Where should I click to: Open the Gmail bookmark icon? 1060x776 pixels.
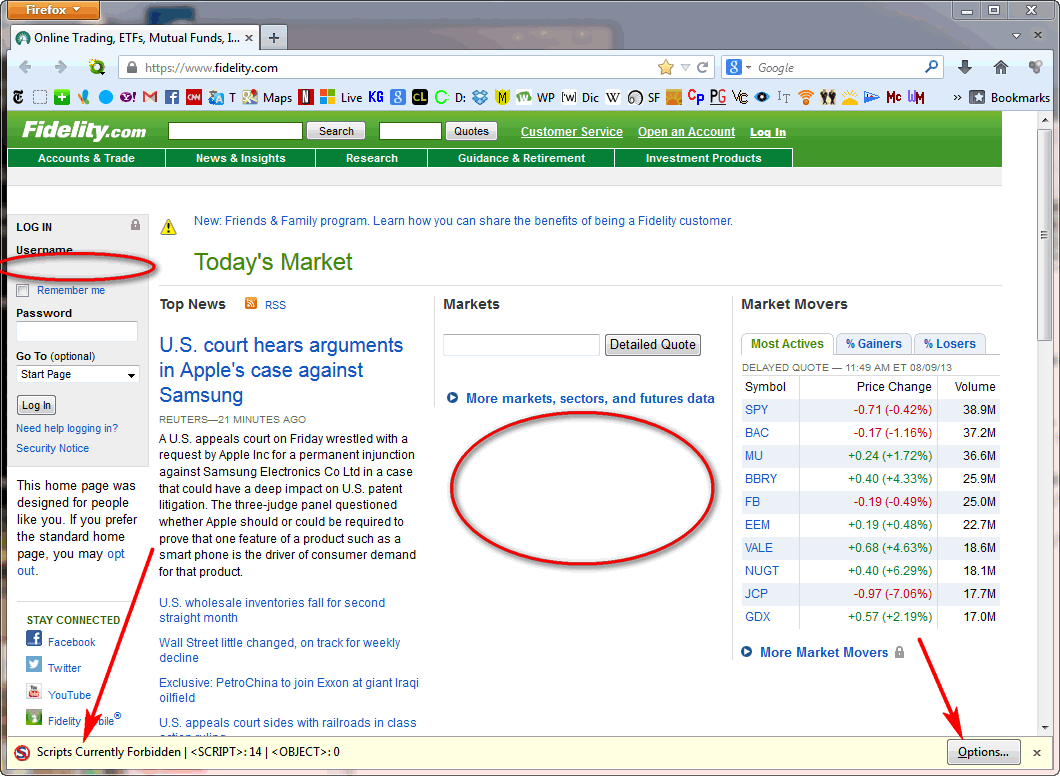coord(150,97)
